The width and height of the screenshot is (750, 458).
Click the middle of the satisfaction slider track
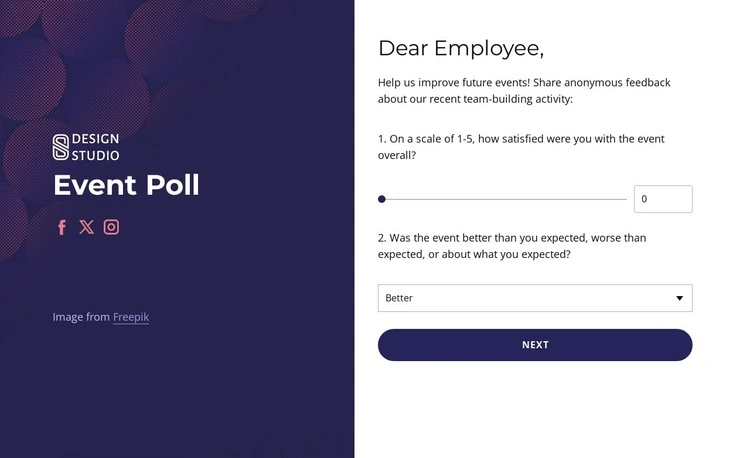[x=504, y=199]
